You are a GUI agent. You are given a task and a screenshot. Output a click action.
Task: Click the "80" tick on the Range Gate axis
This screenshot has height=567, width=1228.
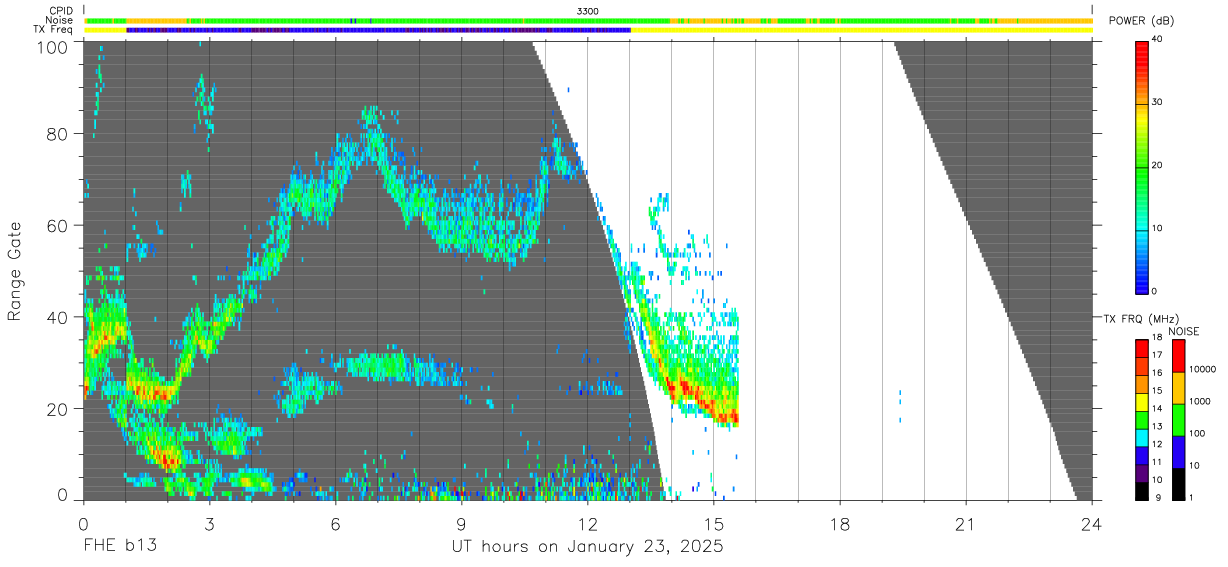(x=56, y=133)
